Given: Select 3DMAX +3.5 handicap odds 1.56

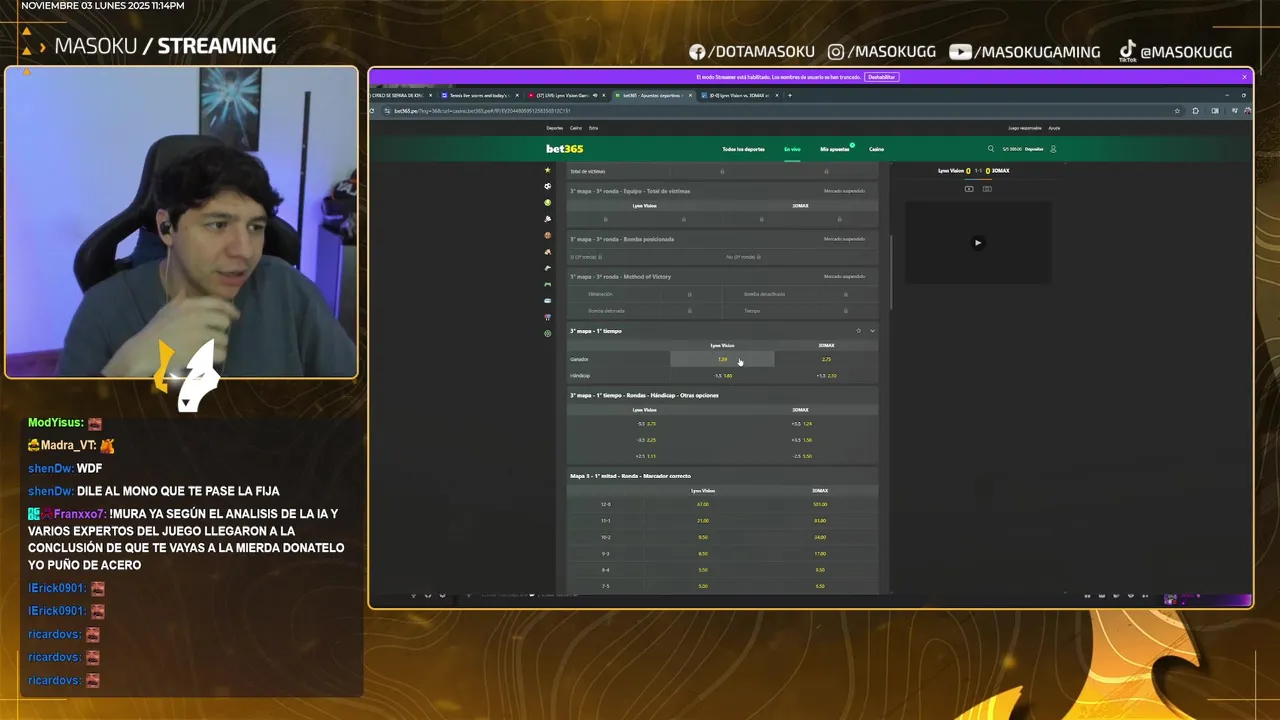Looking at the screenshot, I should (801, 440).
